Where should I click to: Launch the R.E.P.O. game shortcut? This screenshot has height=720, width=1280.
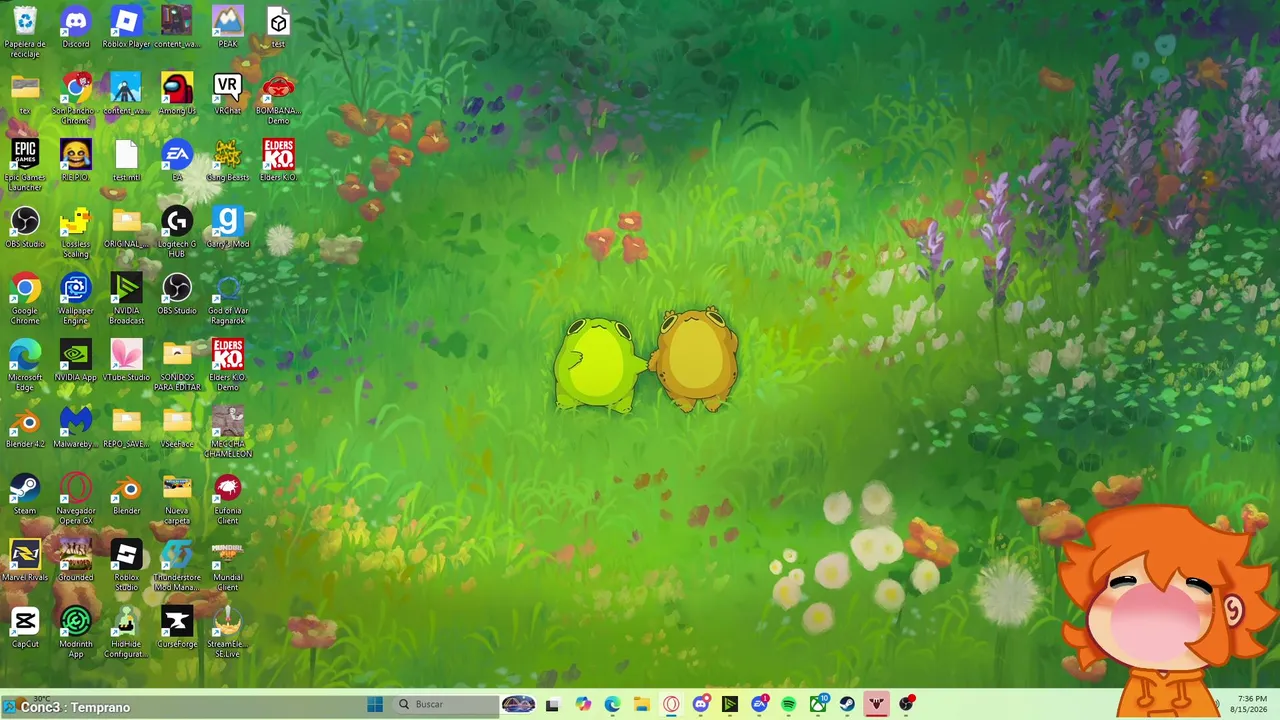coord(76,161)
